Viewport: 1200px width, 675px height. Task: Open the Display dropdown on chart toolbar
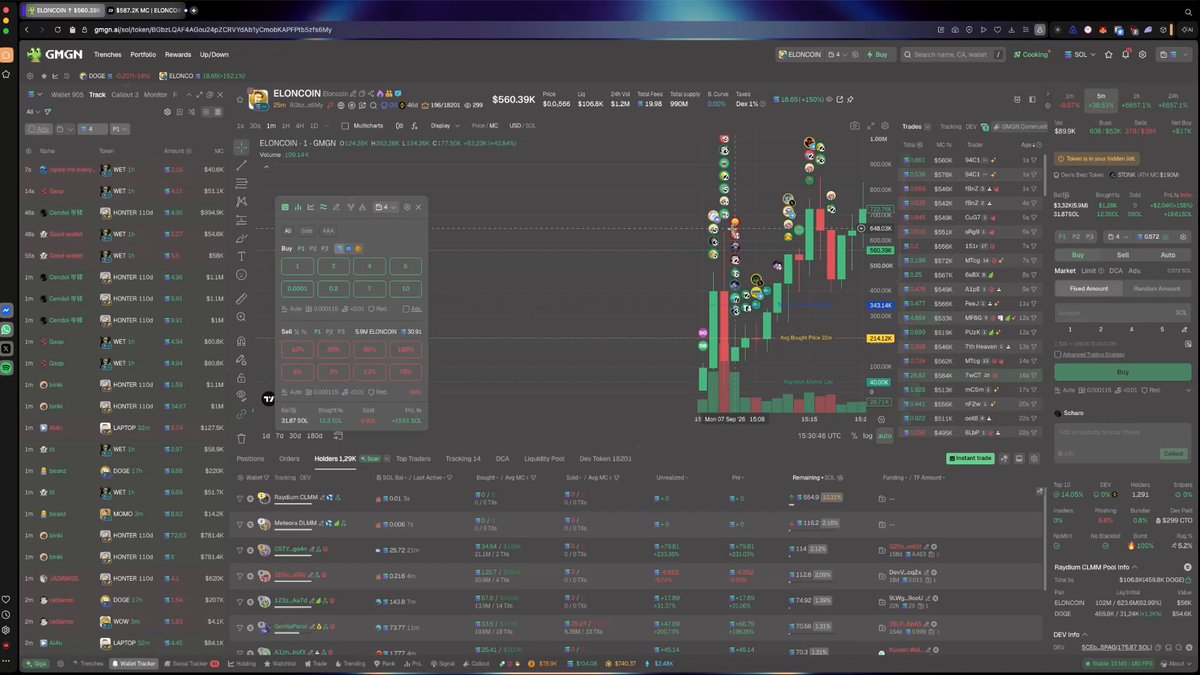pyautogui.click(x=443, y=126)
